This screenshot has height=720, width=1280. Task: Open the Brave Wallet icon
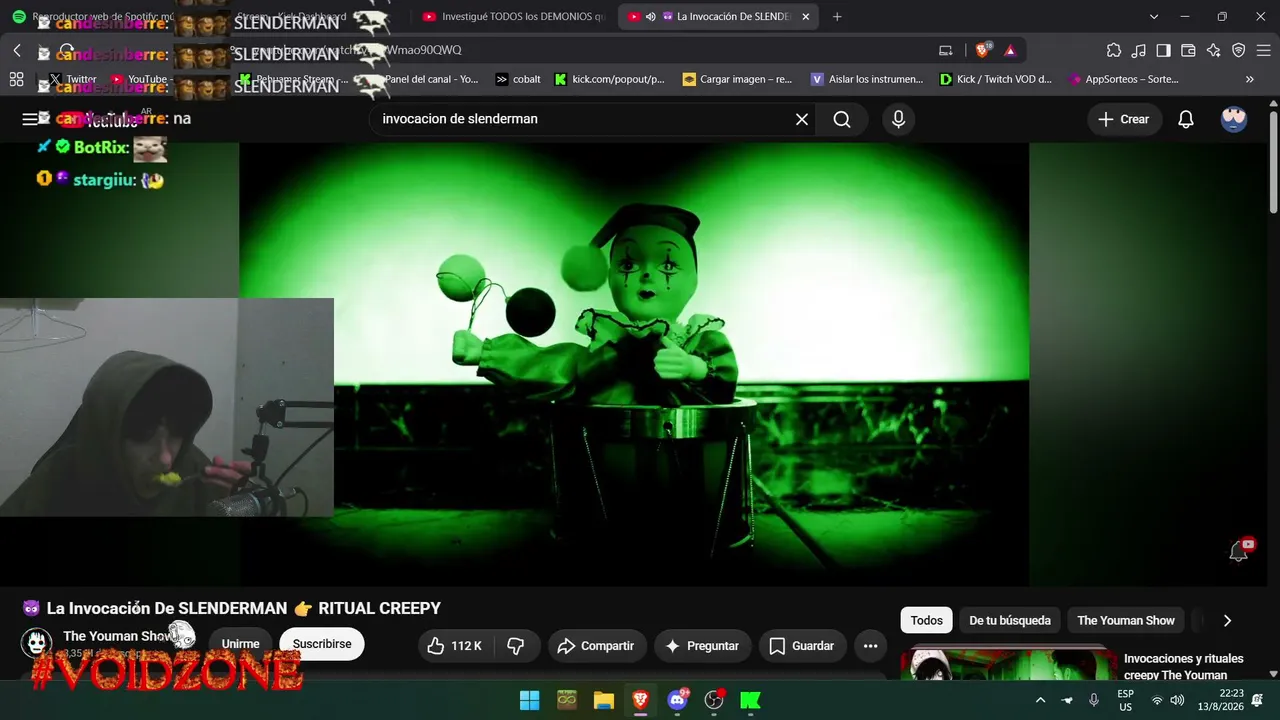pos(1189,50)
